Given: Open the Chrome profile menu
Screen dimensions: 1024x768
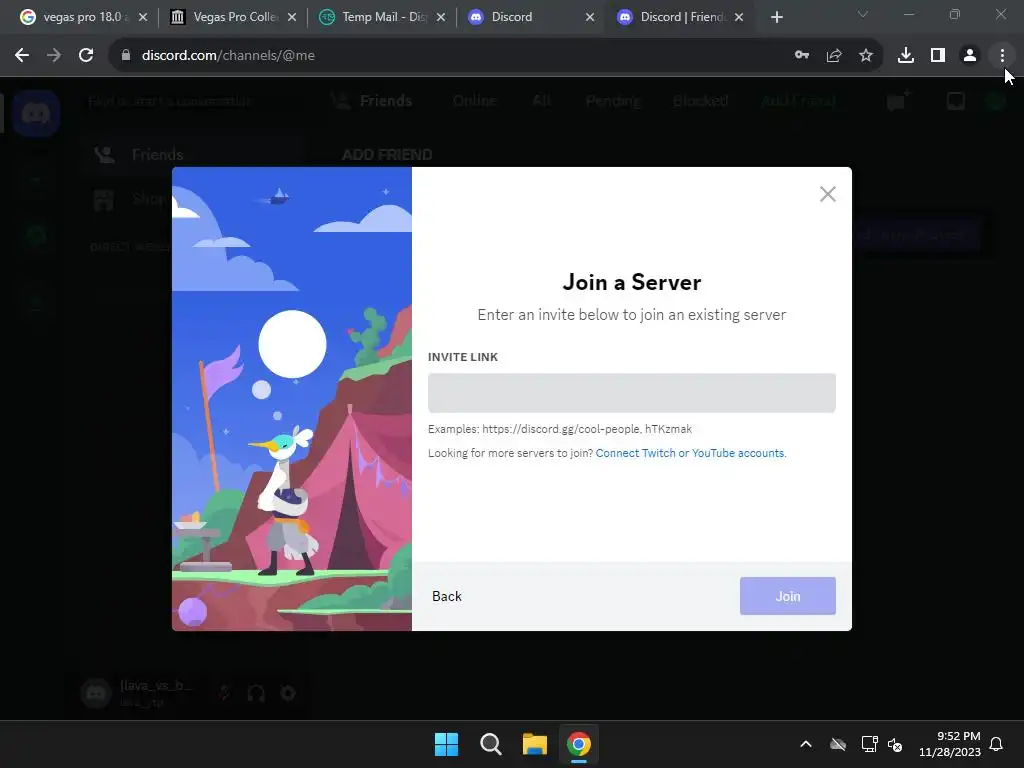Looking at the screenshot, I should (970, 56).
